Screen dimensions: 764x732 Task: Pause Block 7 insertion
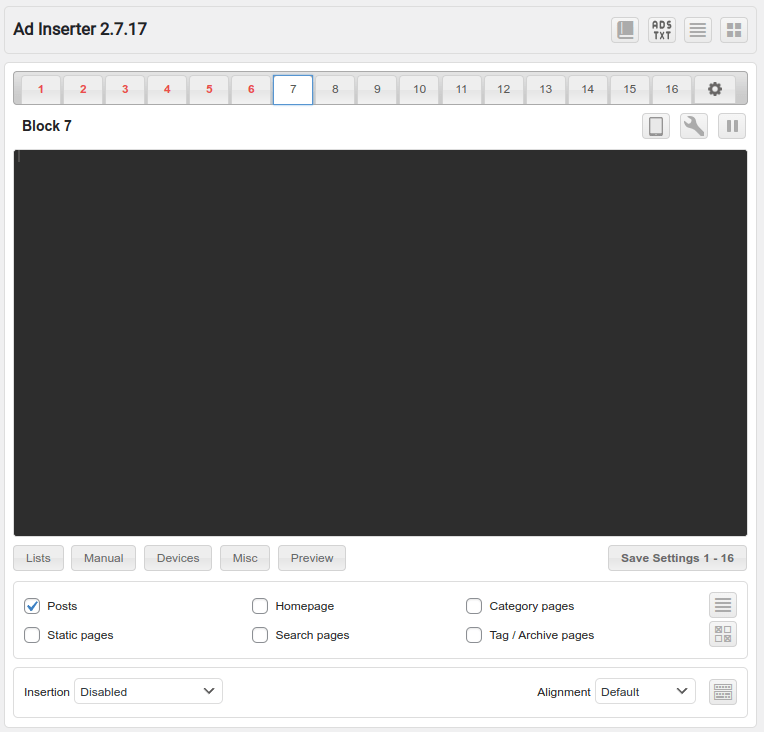tap(732, 126)
